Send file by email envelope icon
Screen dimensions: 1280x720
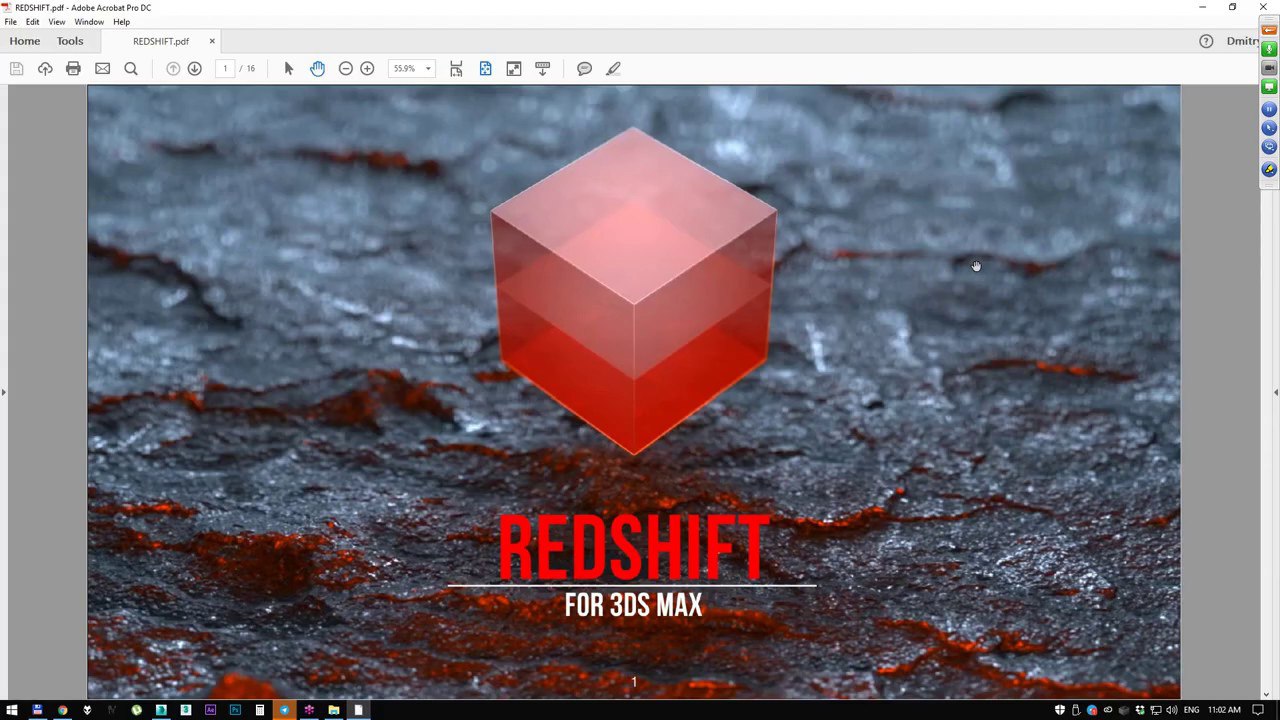click(102, 68)
